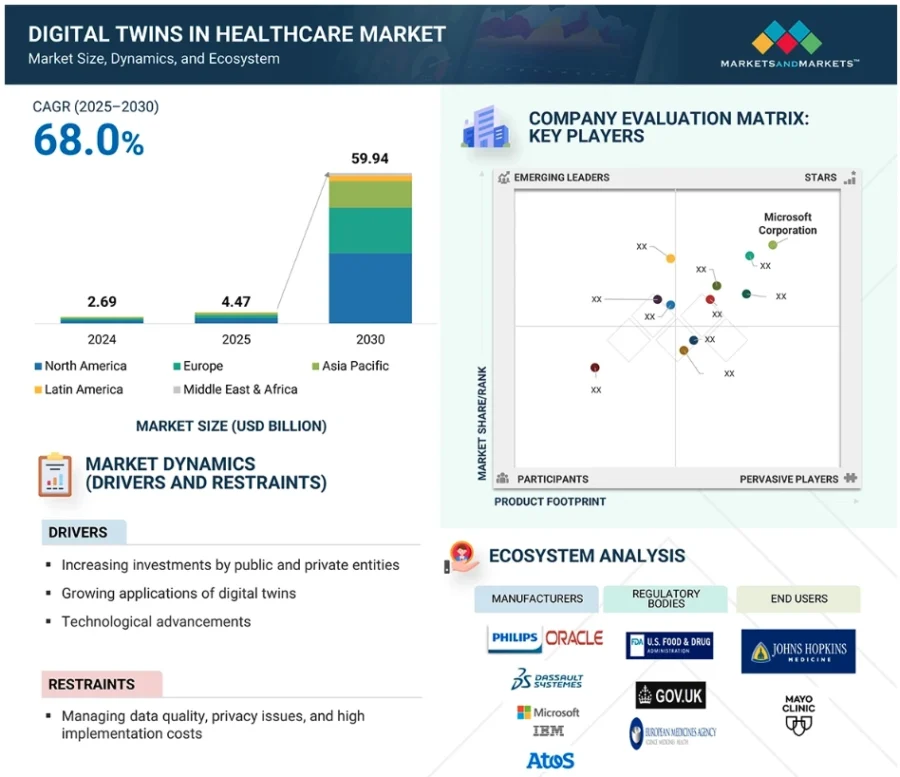Select the End Users category tab
The width and height of the screenshot is (900, 777).
[798, 599]
